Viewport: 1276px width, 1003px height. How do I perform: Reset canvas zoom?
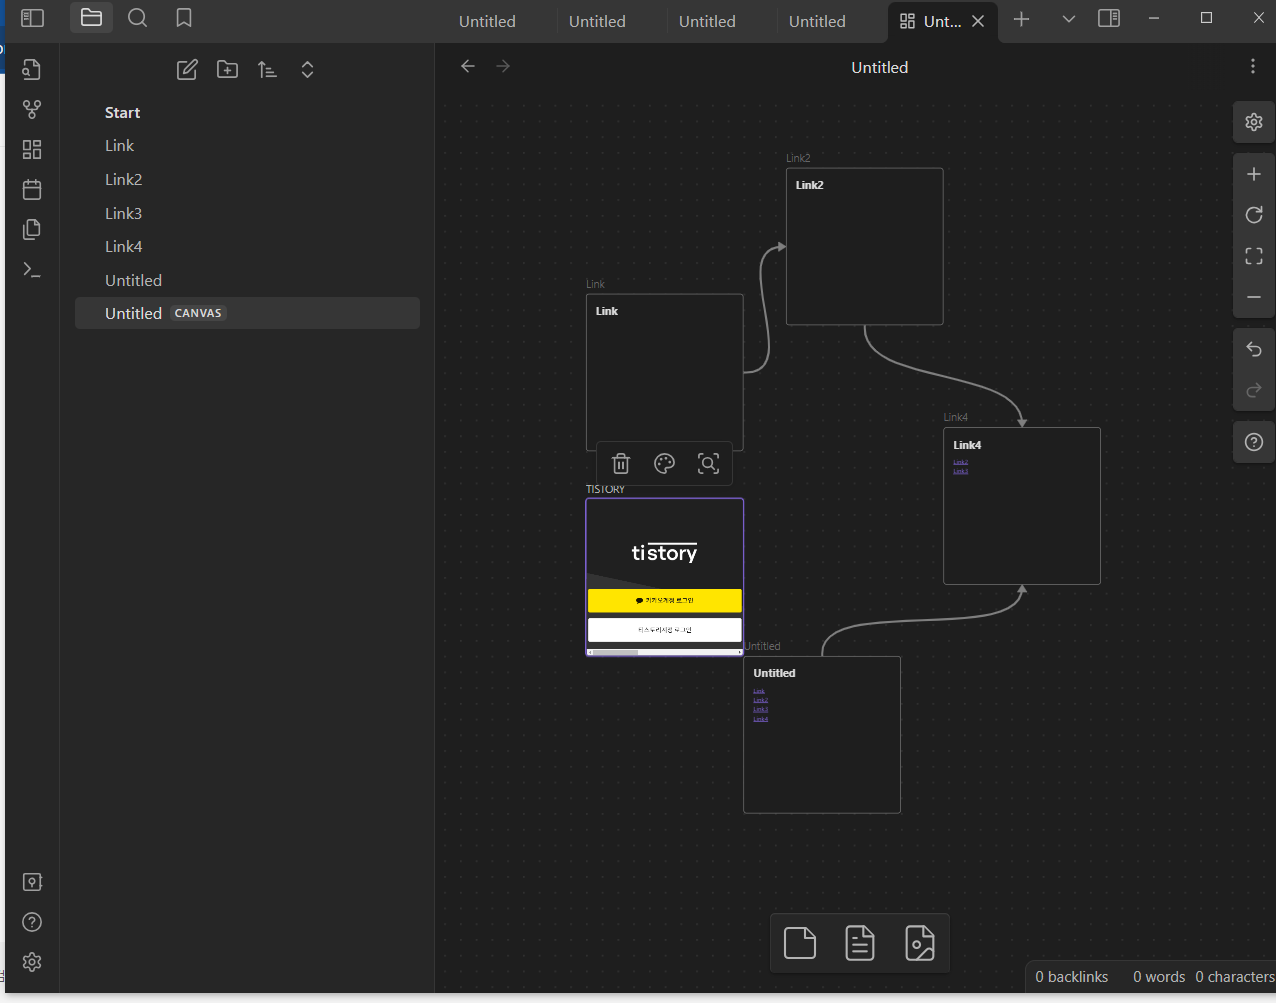click(1254, 215)
